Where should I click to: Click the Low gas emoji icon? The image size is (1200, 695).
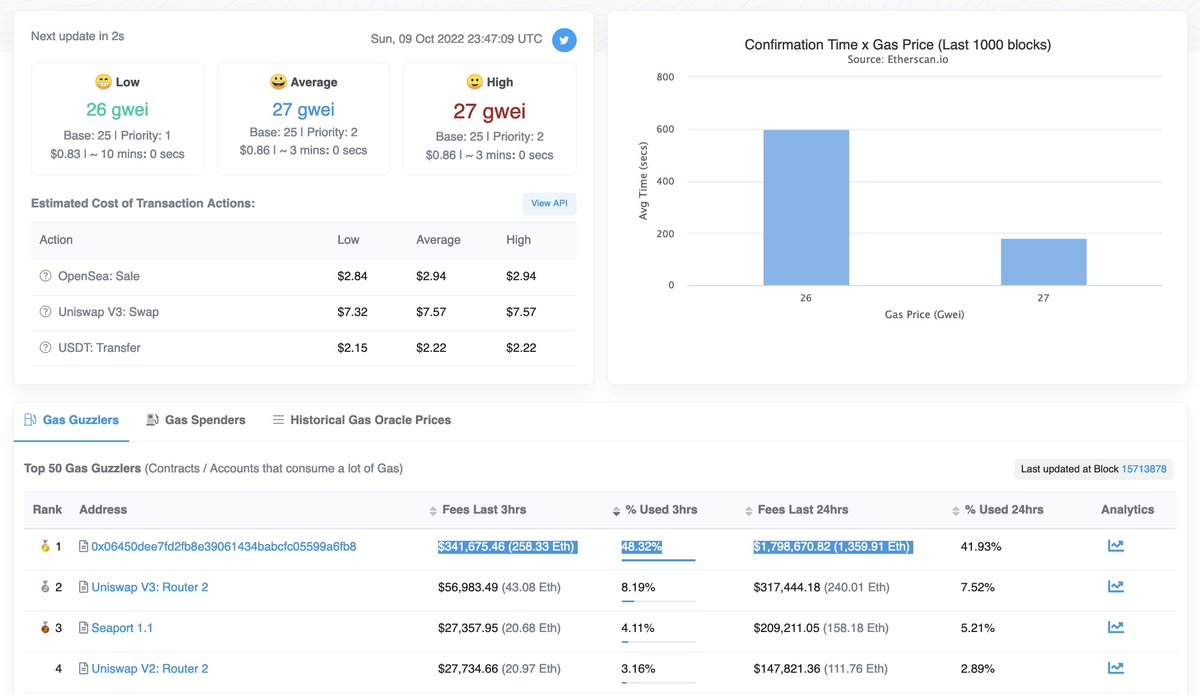[x=103, y=82]
